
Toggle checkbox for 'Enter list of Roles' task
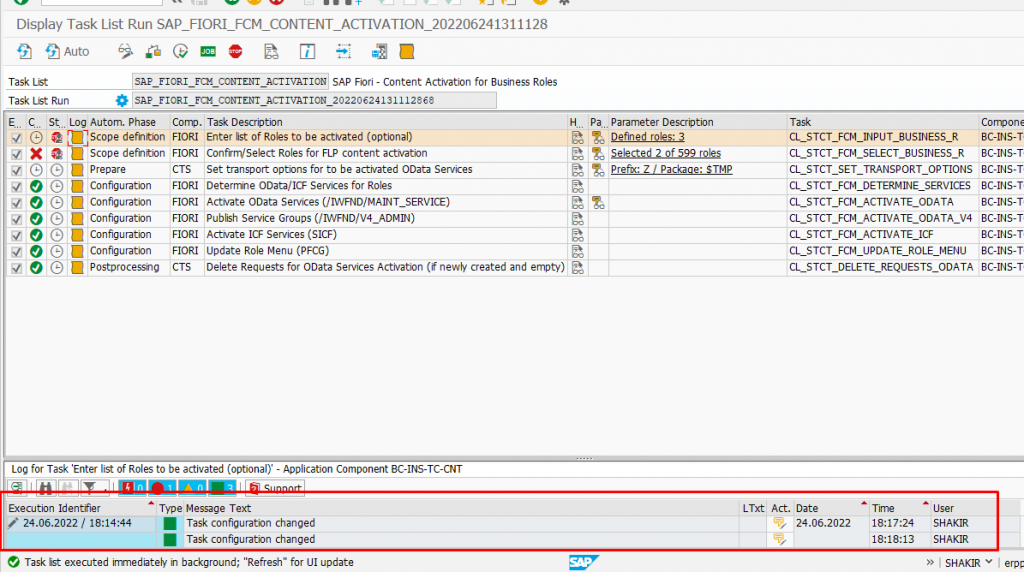tap(16, 138)
